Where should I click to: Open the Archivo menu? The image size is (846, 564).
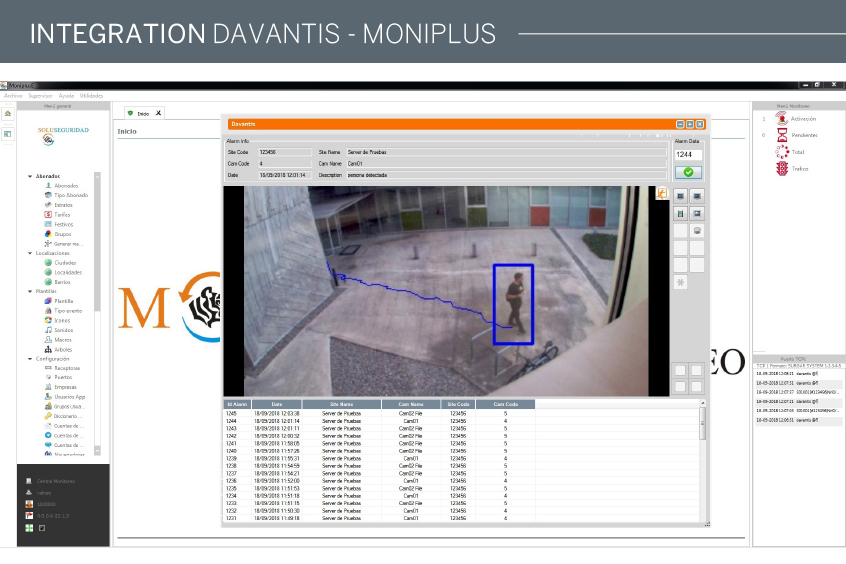(13, 95)
